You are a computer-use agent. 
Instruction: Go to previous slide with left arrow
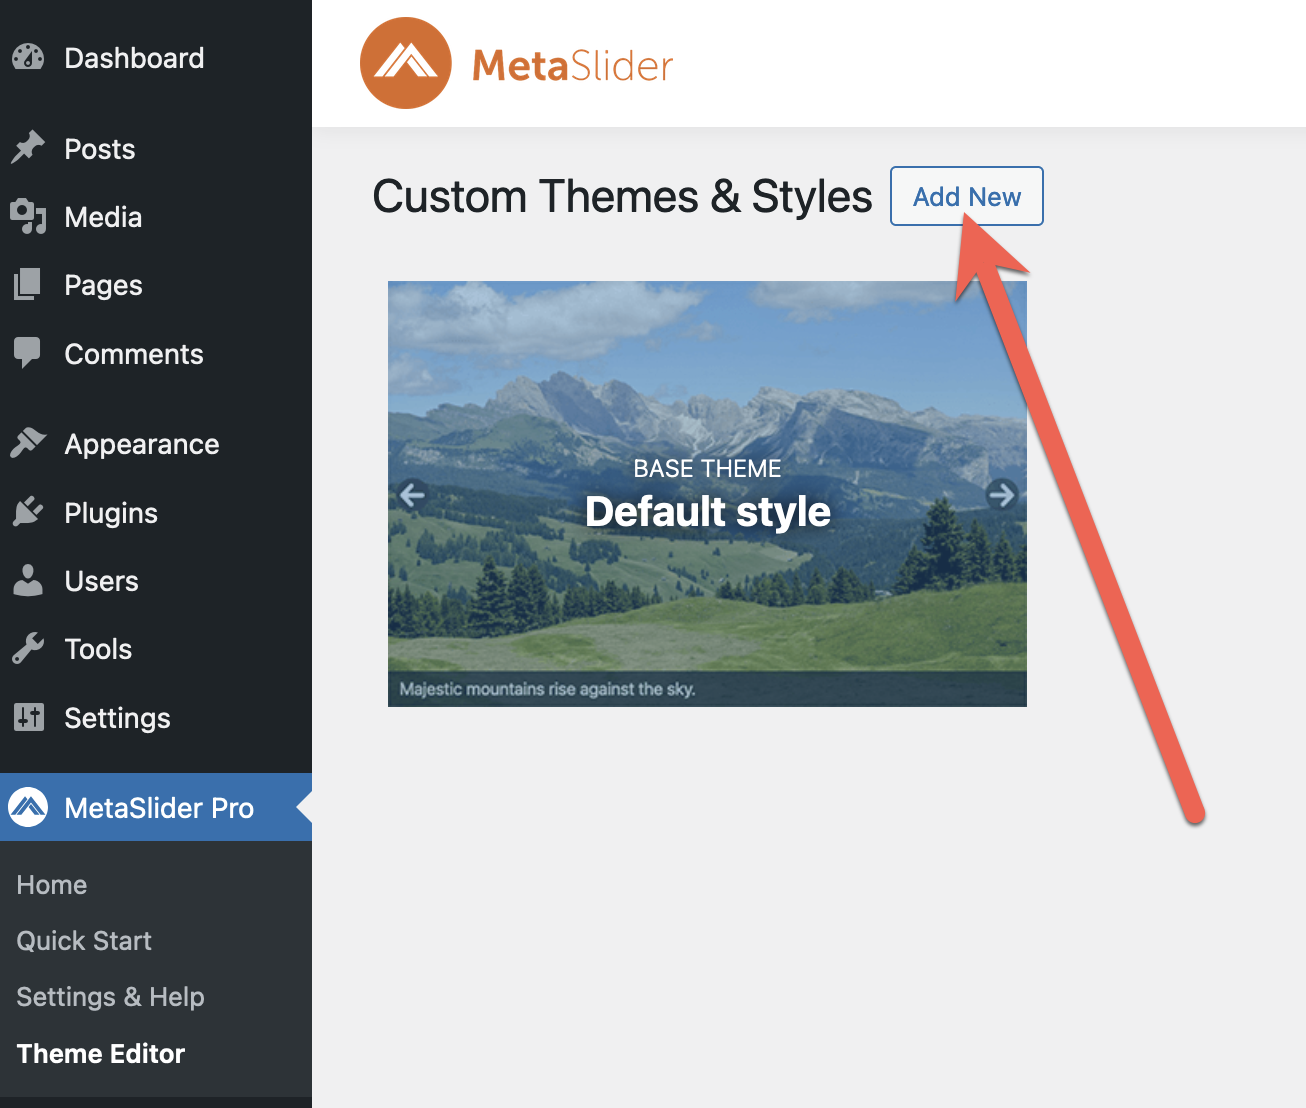412,494
